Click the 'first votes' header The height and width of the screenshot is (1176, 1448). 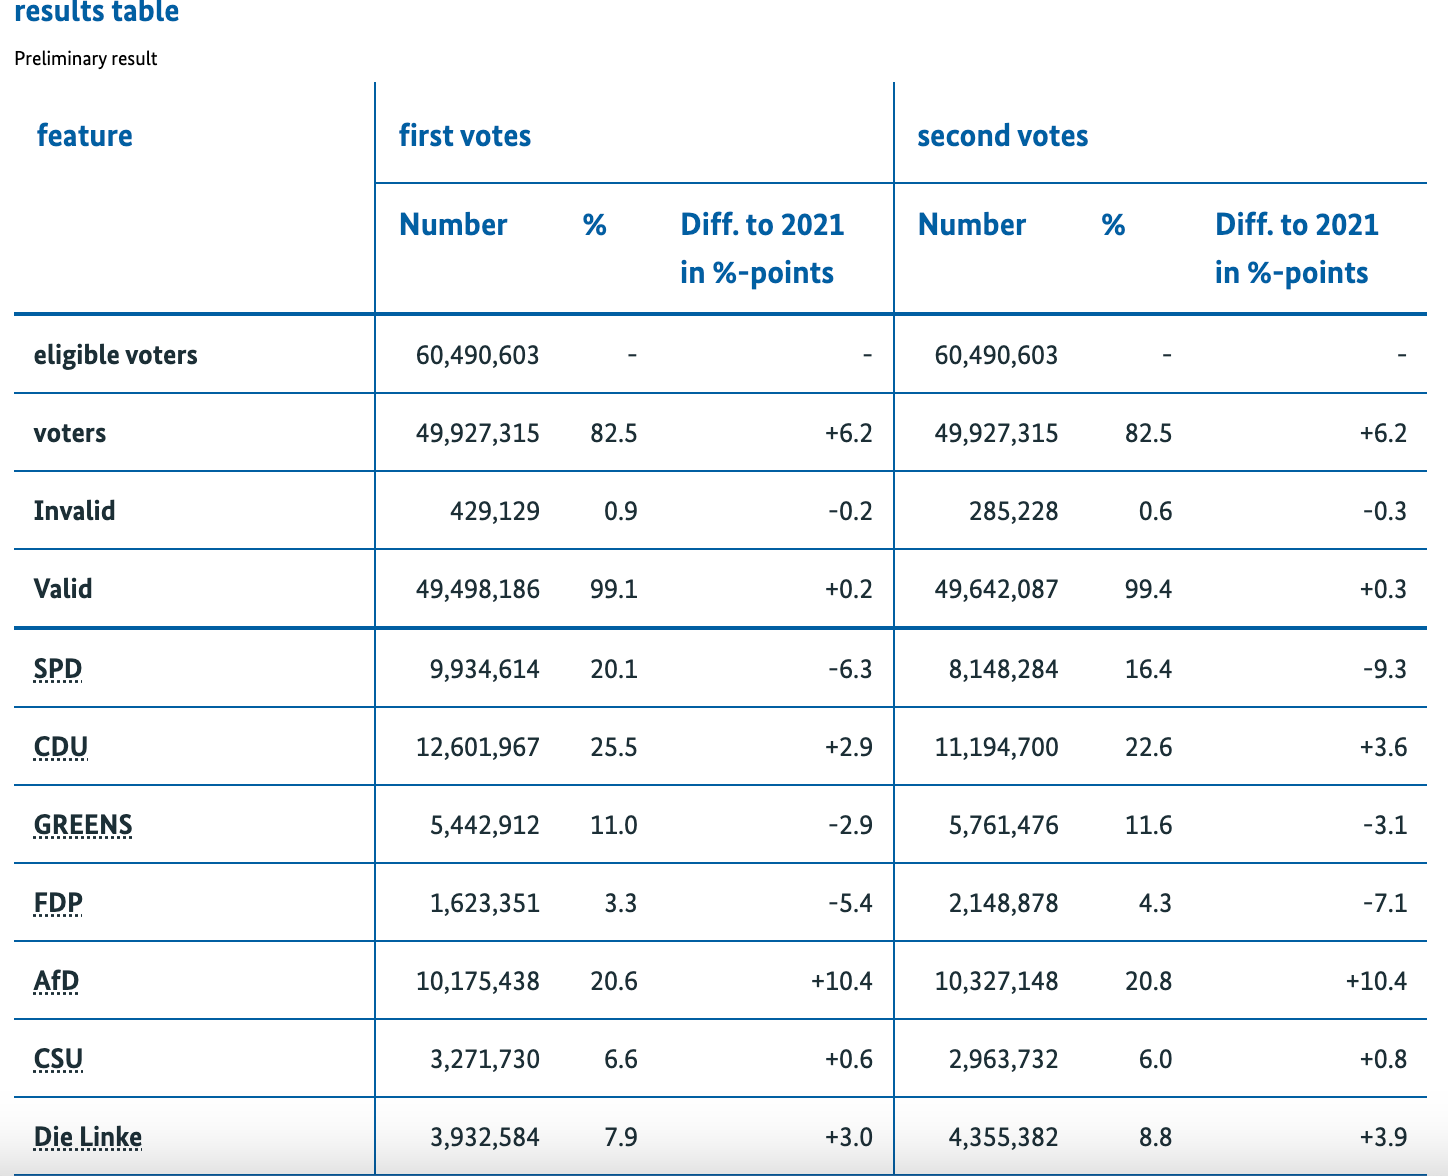coord(465,135)
